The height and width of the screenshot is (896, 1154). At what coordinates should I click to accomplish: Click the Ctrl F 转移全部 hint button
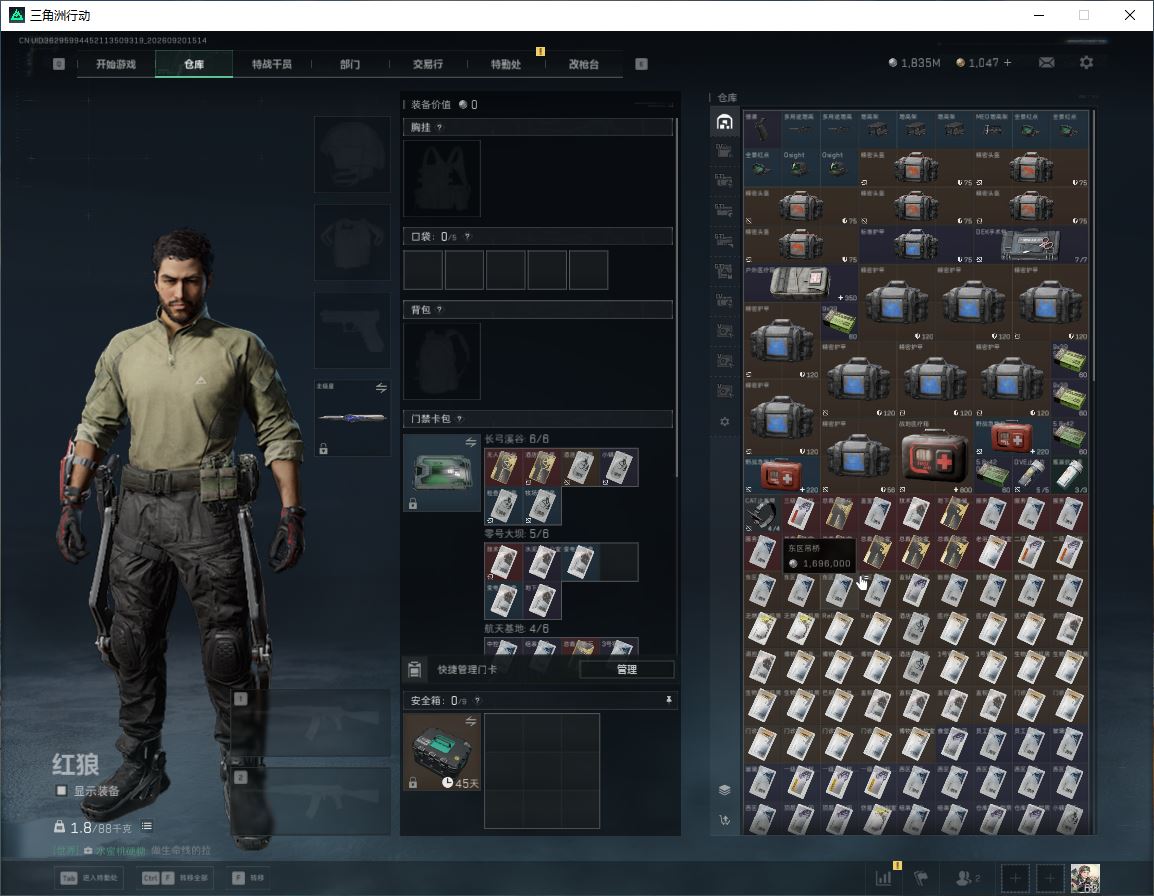[x=175, y=878]
